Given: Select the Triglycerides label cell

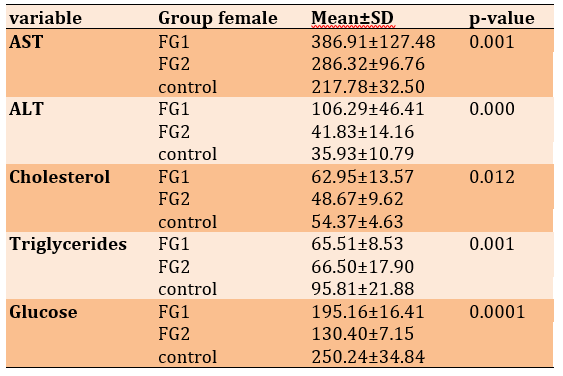Looking at the screenshot, I should click(68, 245).
